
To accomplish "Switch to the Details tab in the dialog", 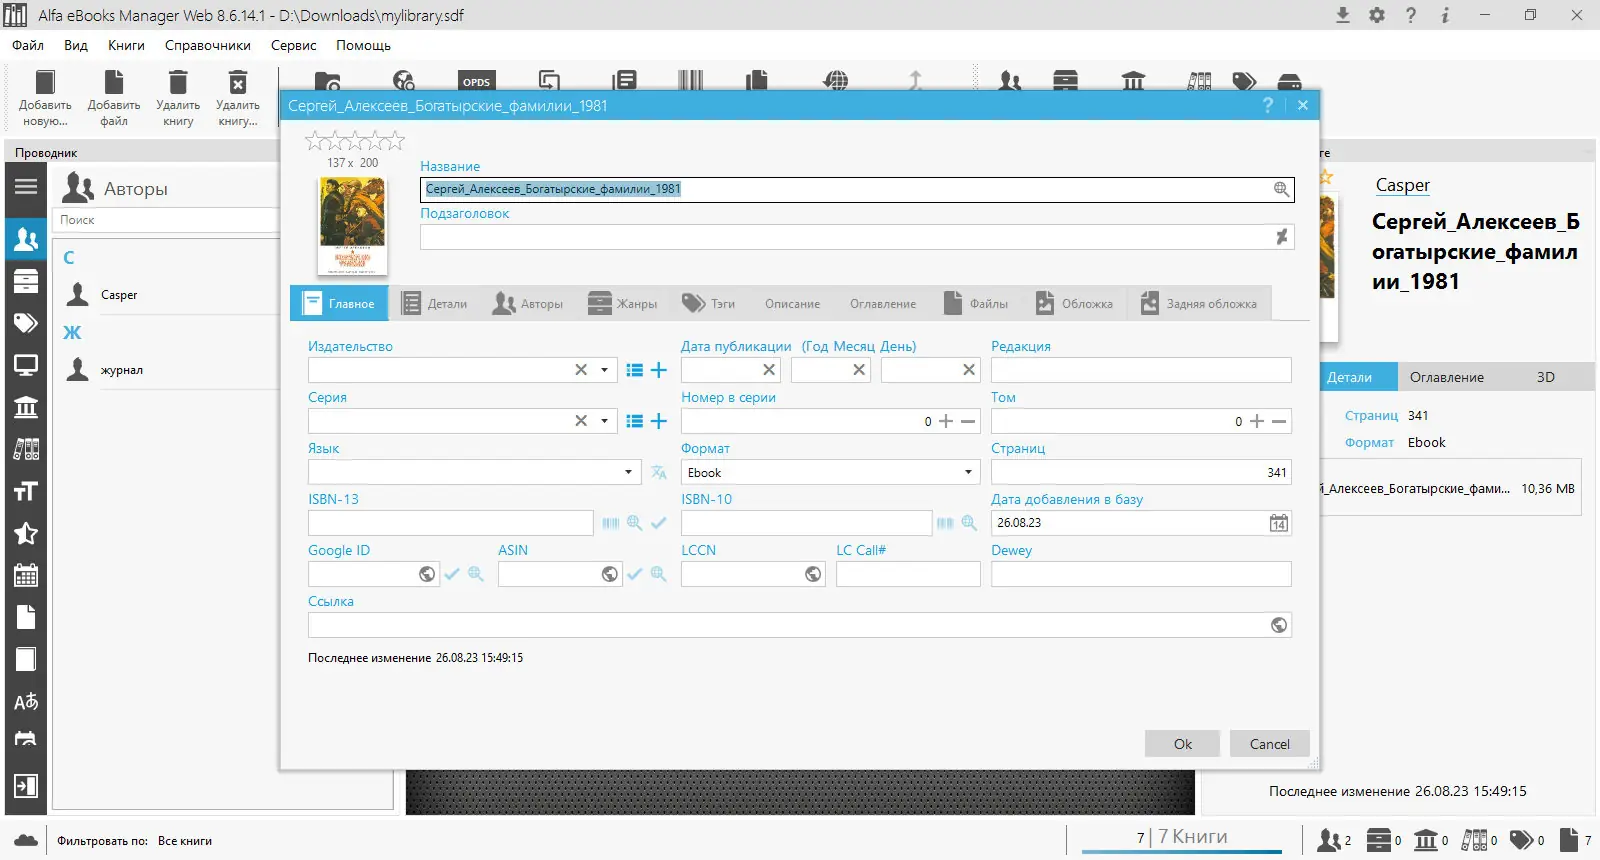I will coord(434,303).
